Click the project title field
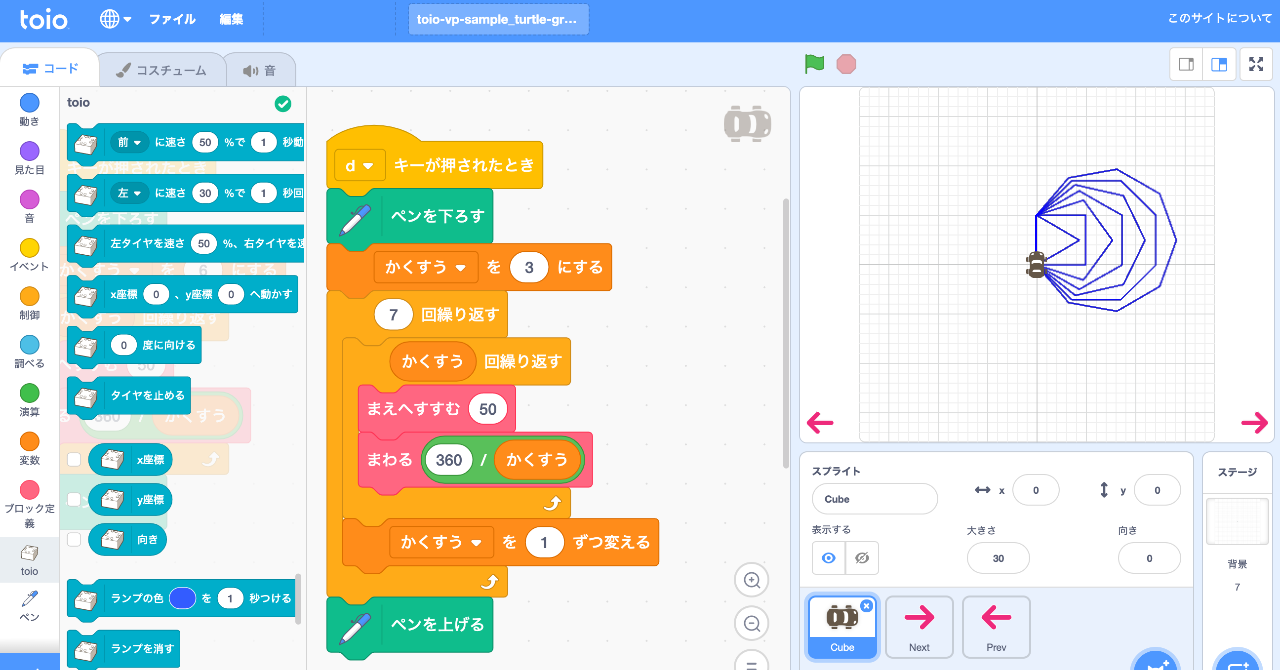The width and height of the screenshot is (1280, 670). 498,18
